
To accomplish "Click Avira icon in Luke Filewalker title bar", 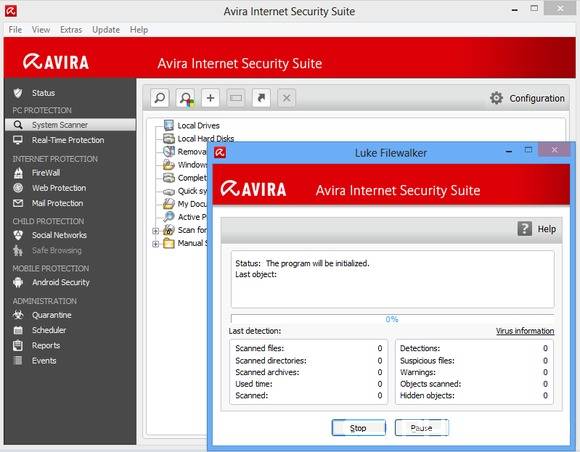I will 220,152.
